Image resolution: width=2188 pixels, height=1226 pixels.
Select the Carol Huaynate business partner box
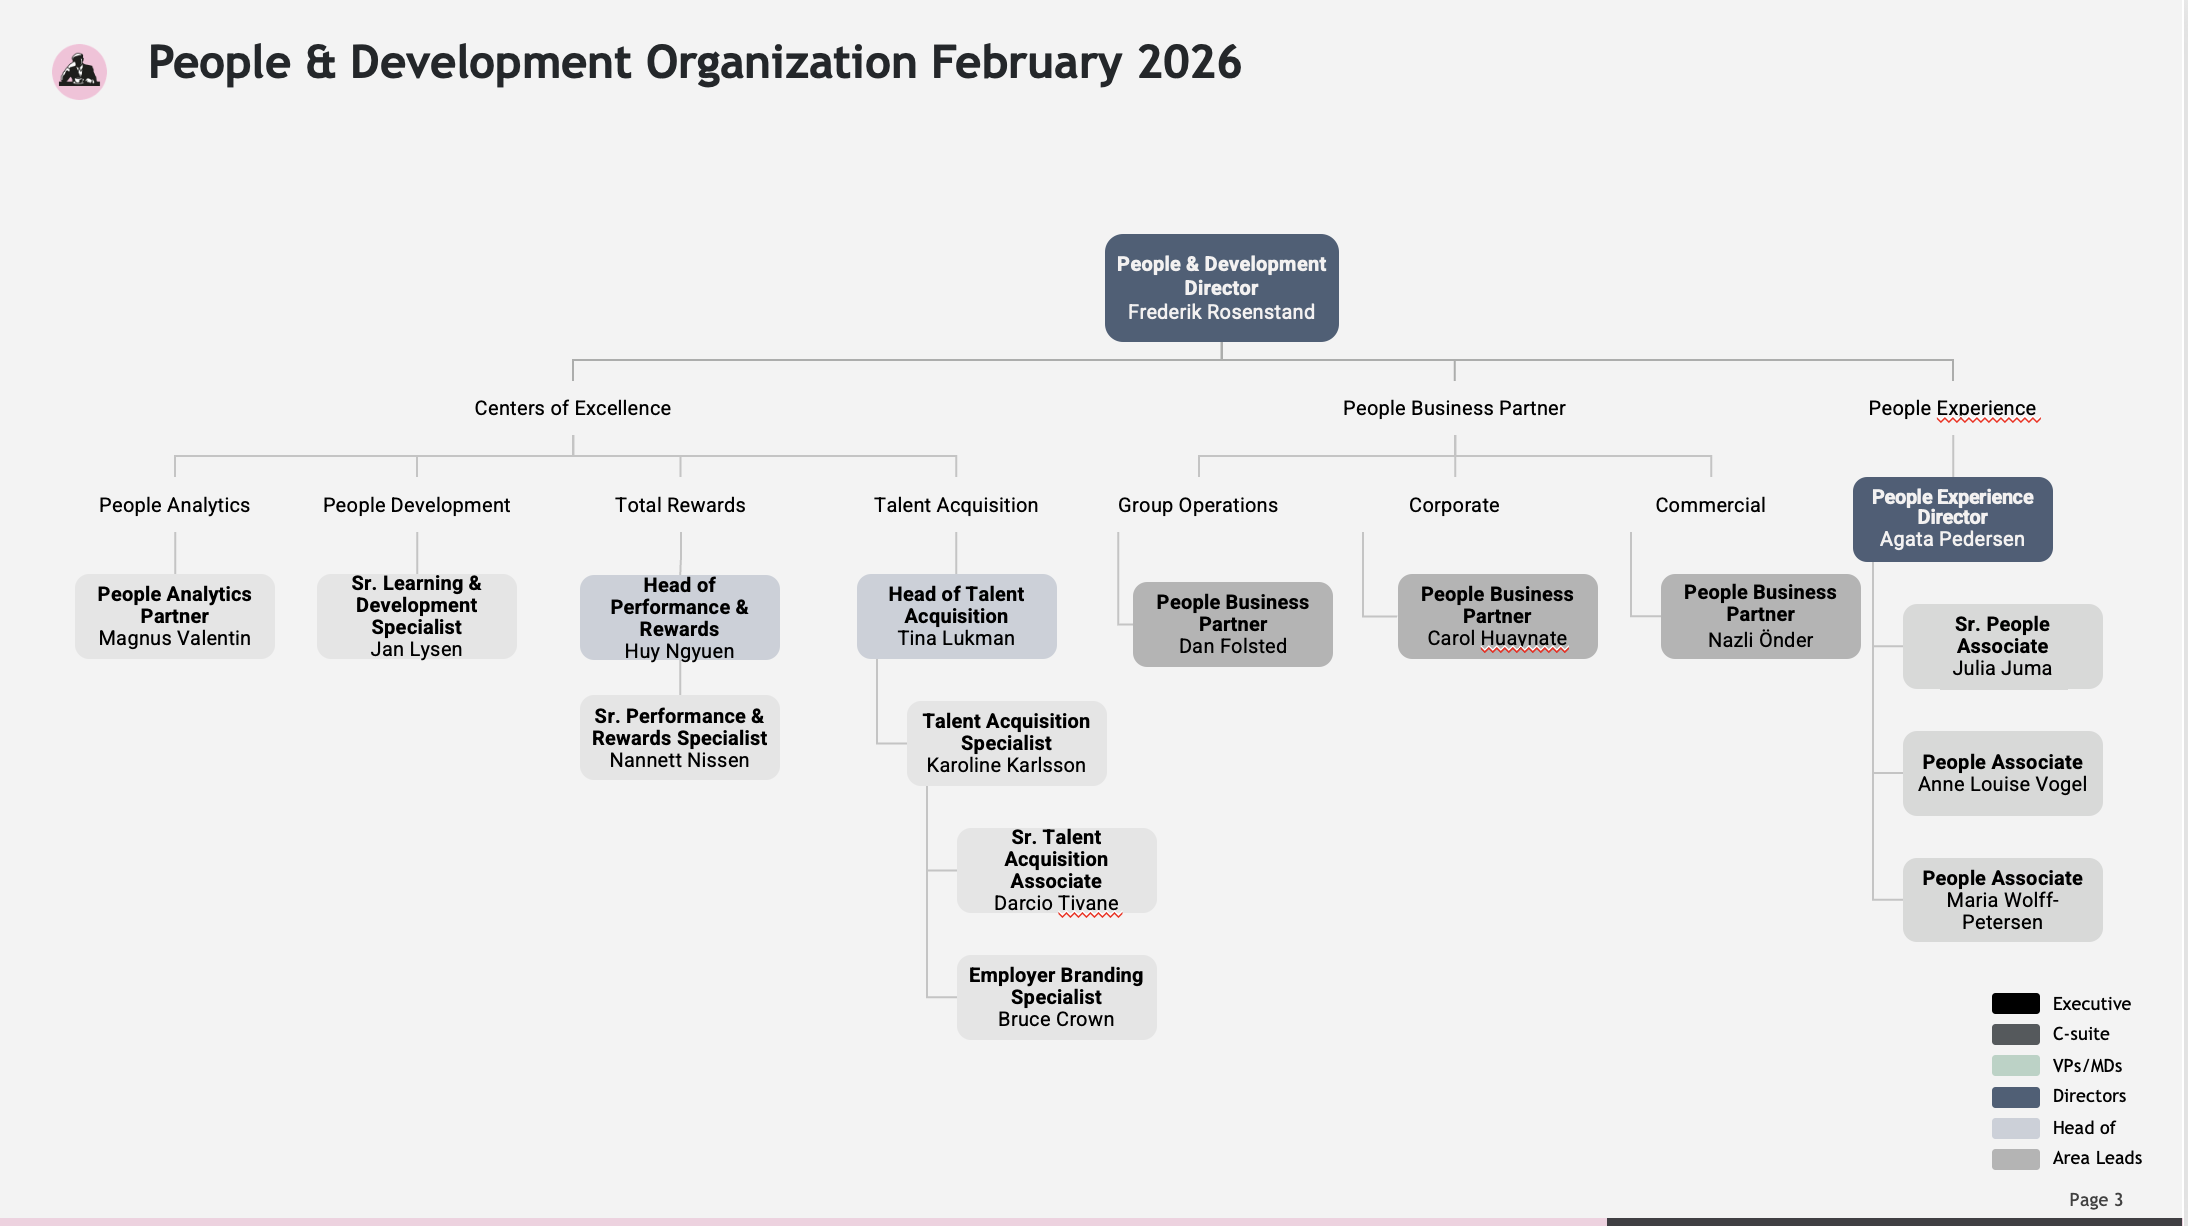tap(1497, 616)
